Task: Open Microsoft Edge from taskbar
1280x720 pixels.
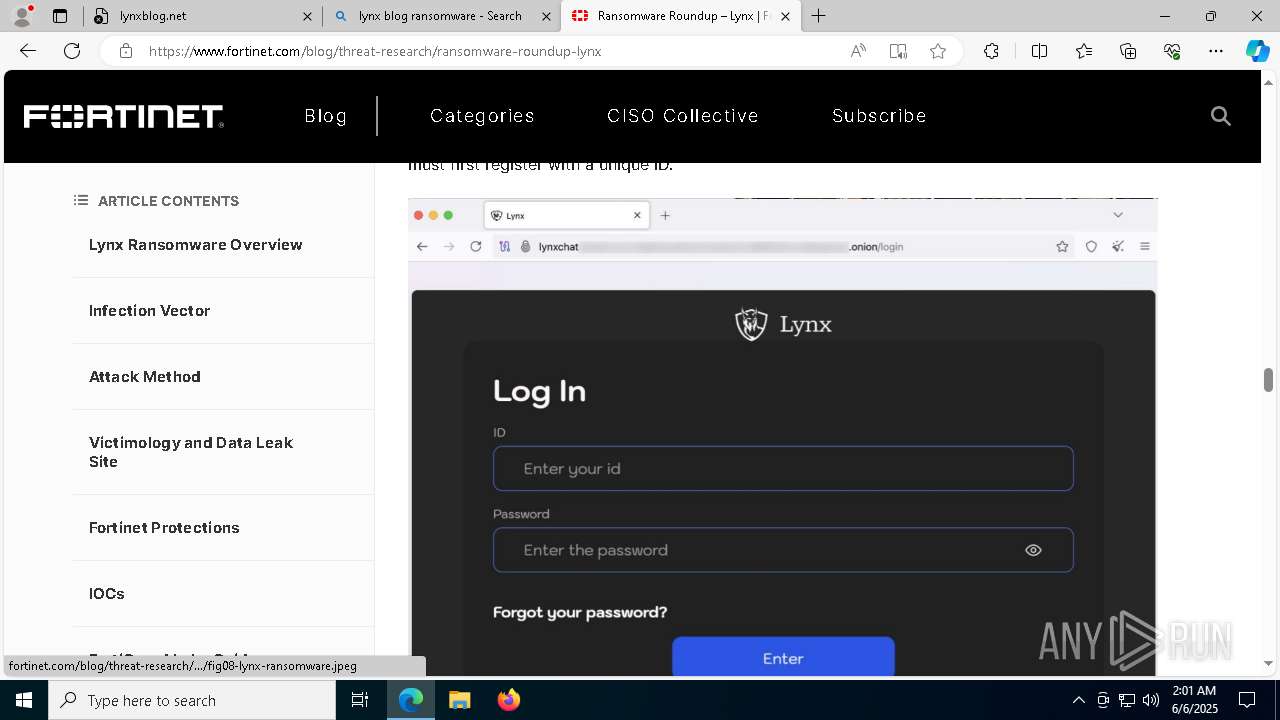Action: (411, 700)
